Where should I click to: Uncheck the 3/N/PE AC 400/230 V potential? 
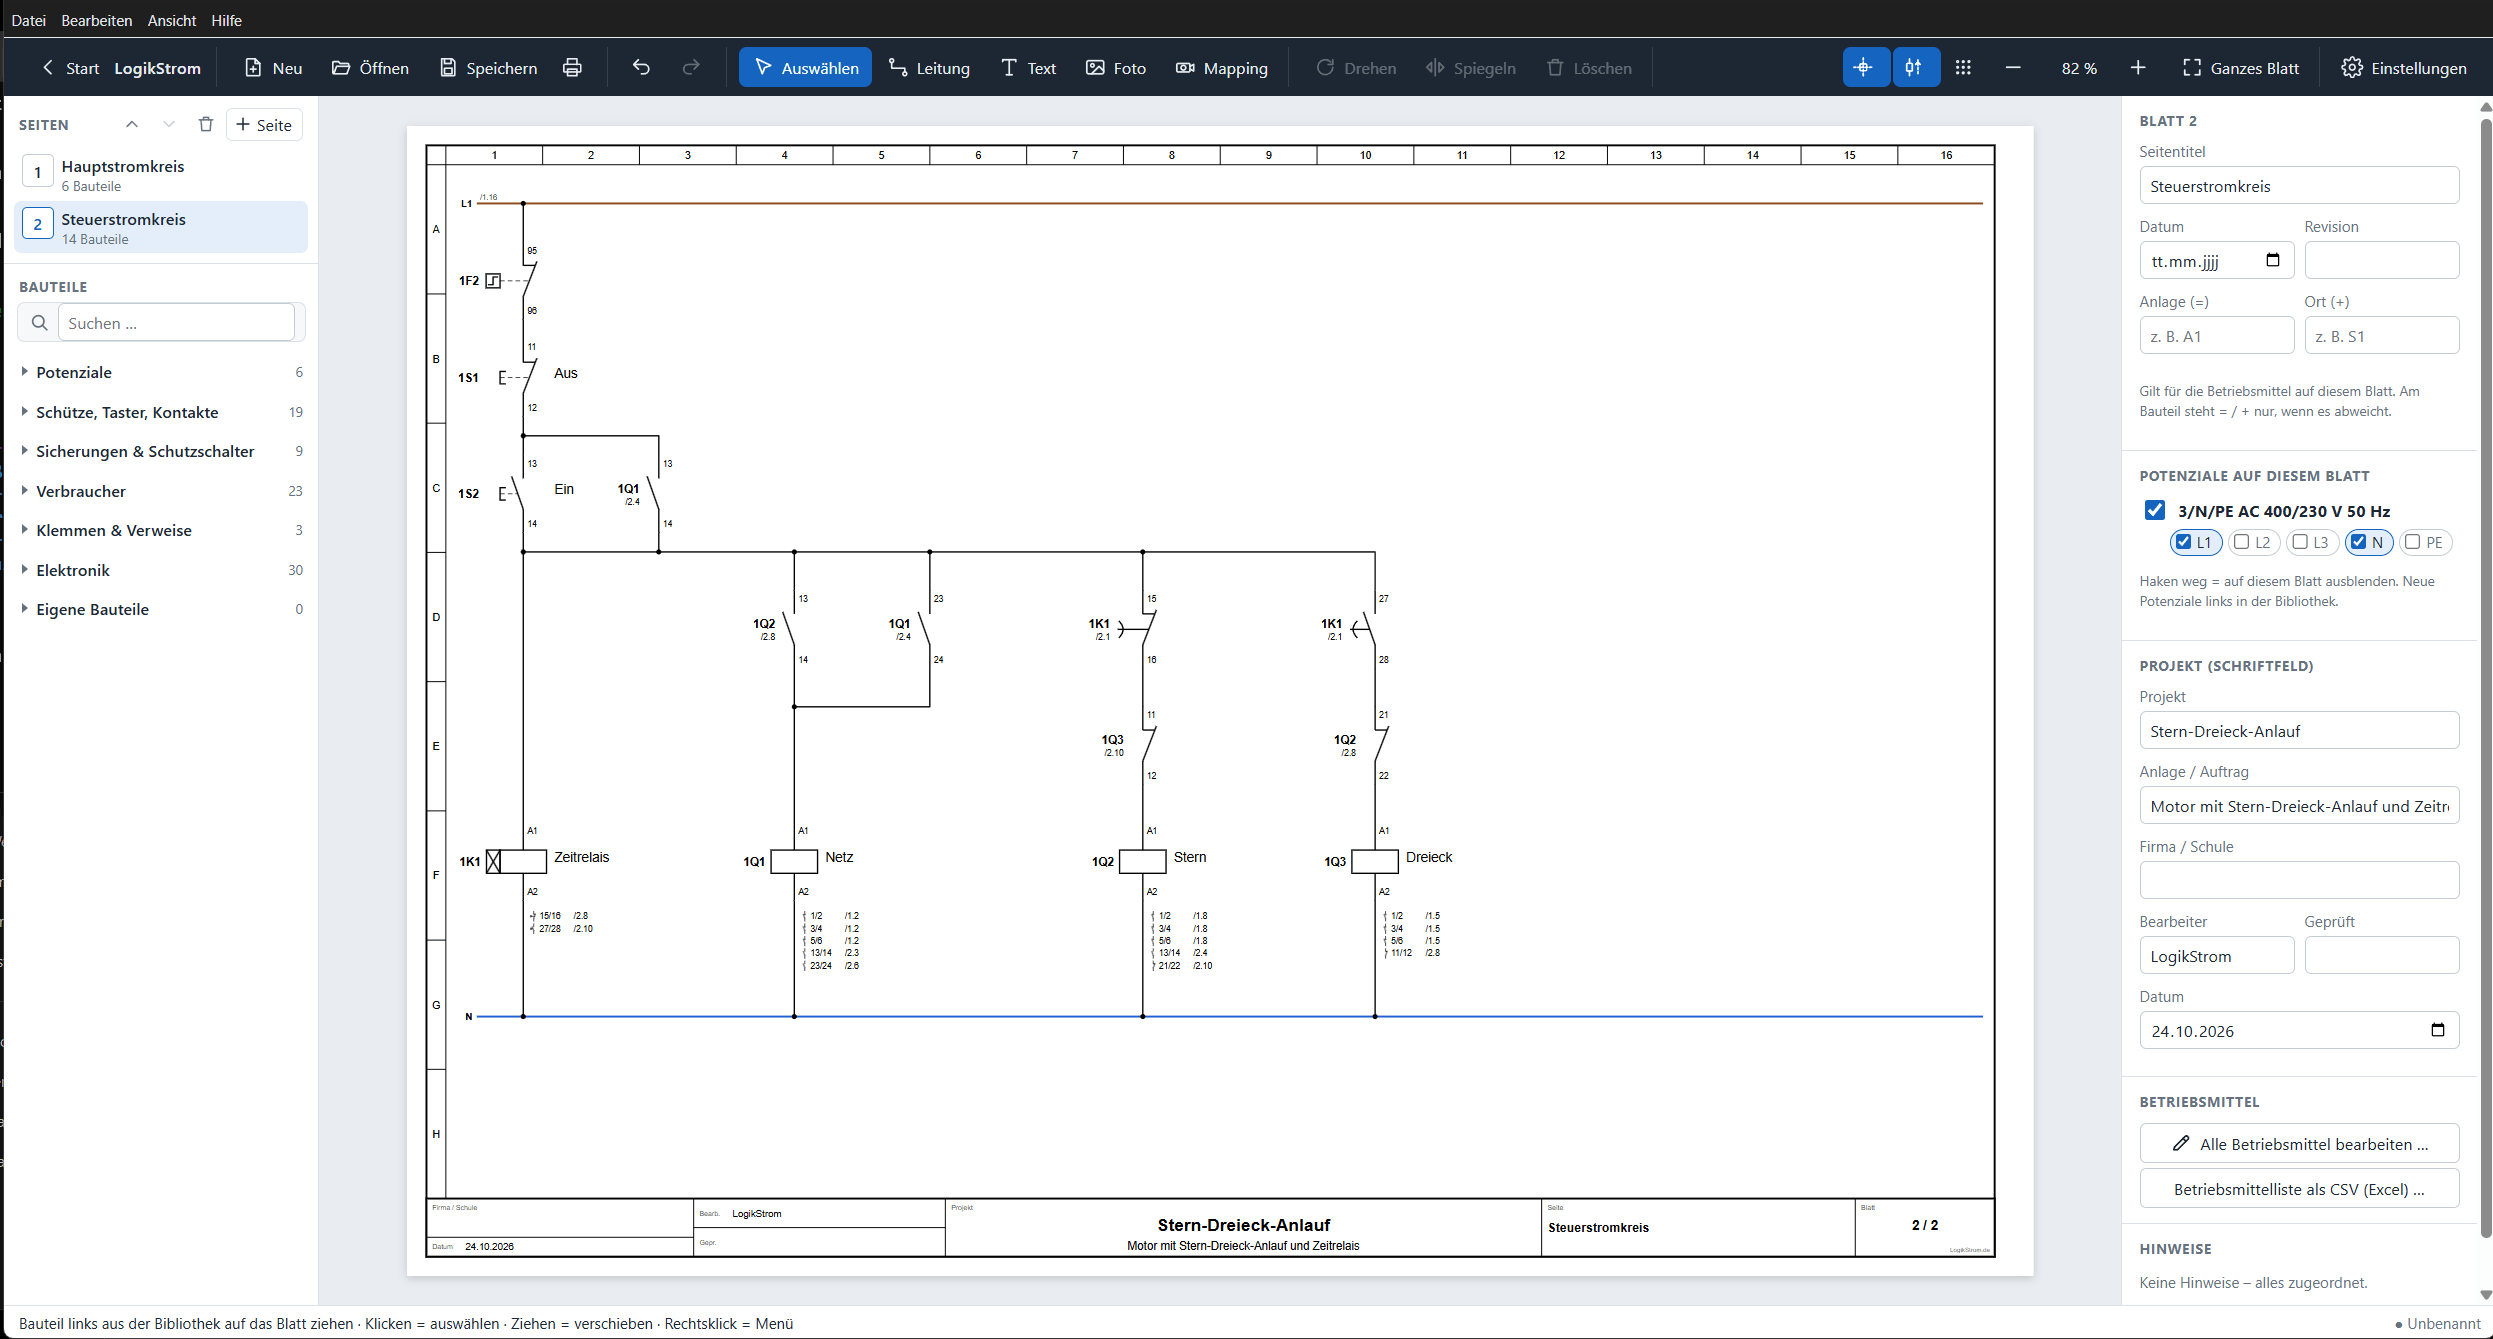coord(2155,511)
